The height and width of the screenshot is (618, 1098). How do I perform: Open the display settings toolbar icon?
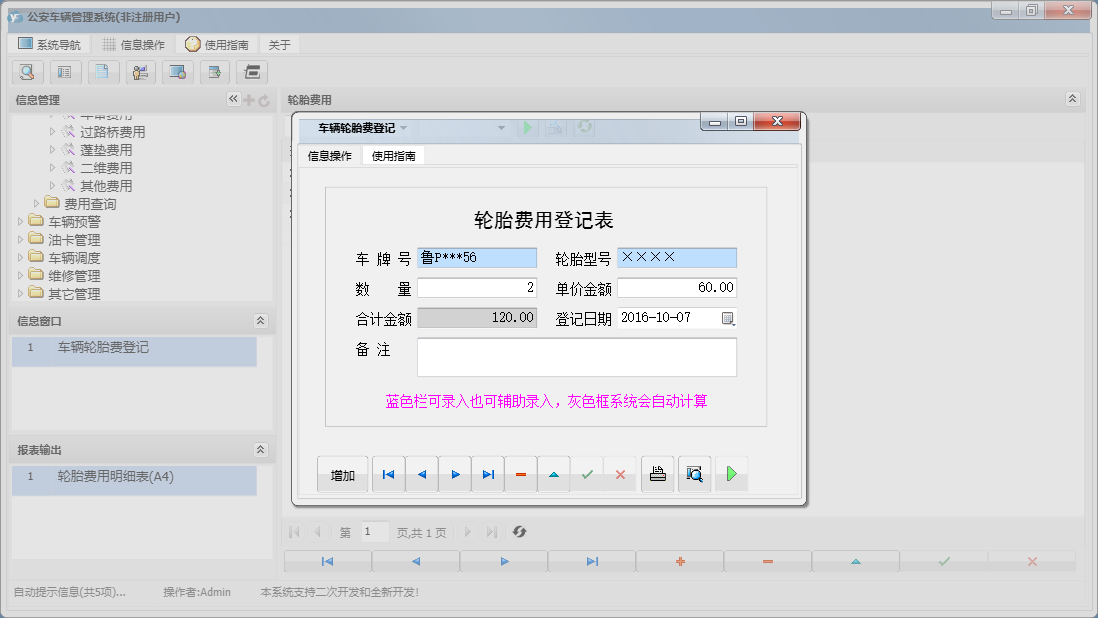[178, 72]
